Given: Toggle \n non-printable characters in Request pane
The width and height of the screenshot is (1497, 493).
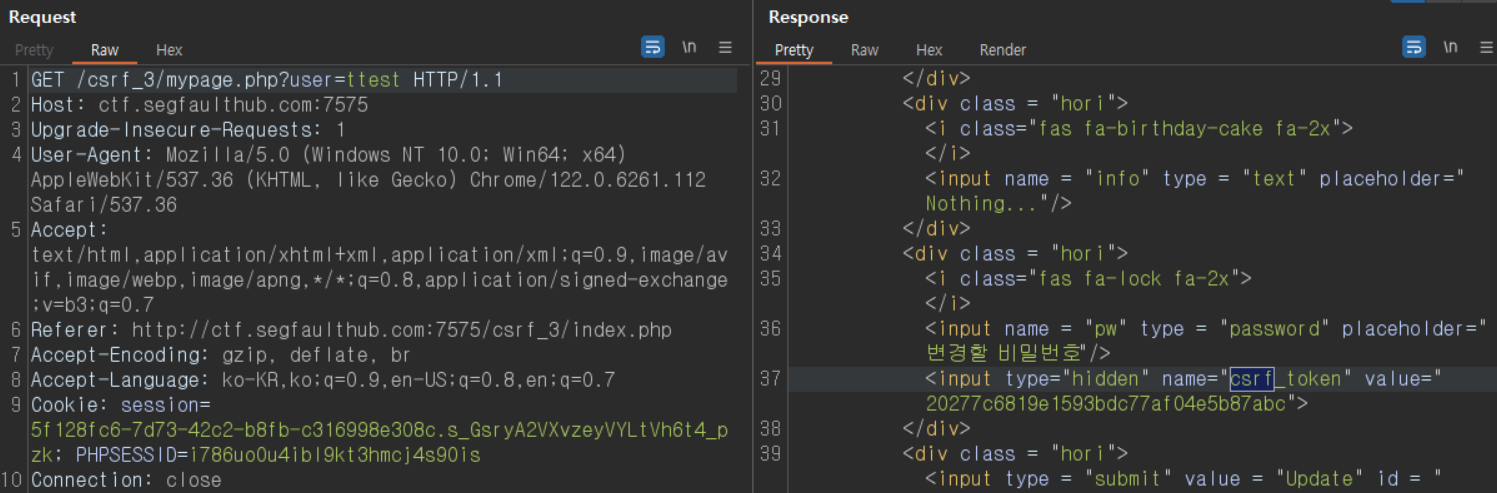Looking at the screenshot, I should point(689,47).
